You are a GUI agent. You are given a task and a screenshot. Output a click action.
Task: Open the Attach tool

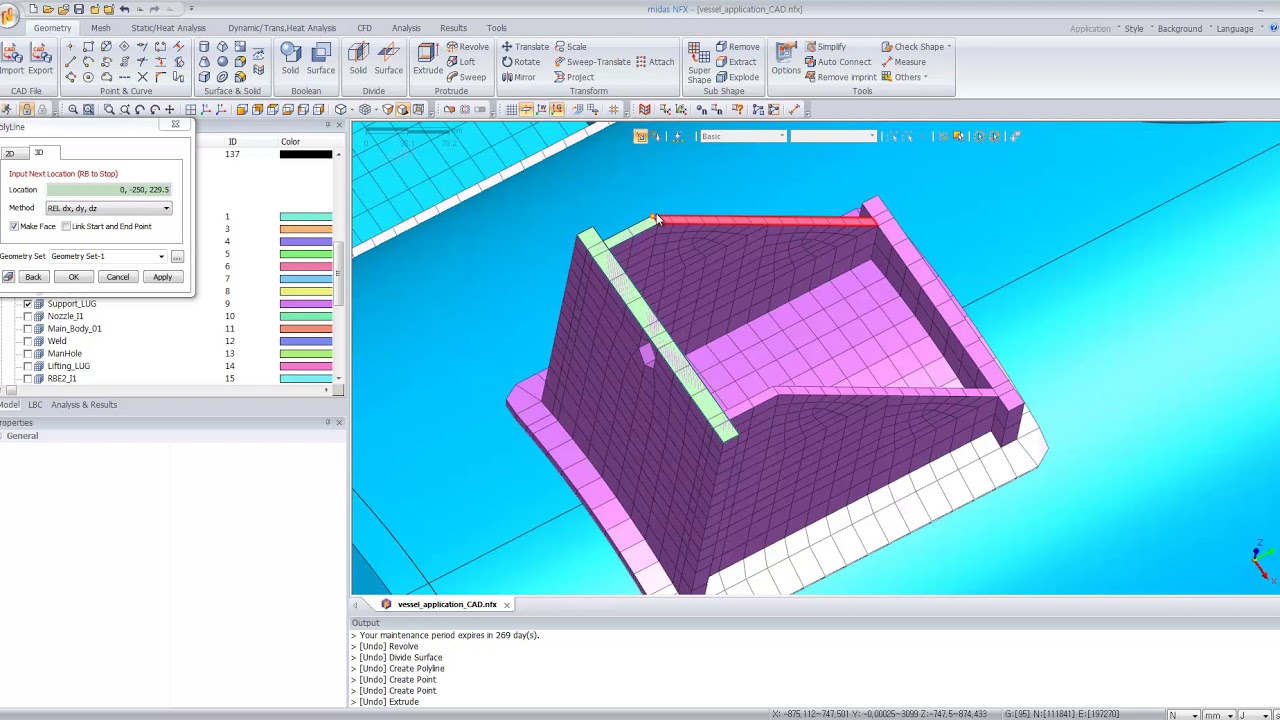pos(655,62)
